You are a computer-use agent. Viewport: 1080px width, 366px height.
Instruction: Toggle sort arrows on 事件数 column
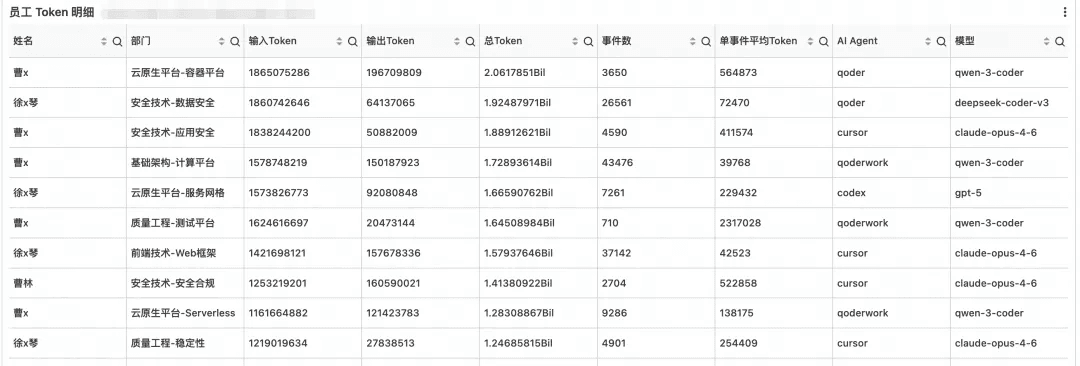point(693,41)
